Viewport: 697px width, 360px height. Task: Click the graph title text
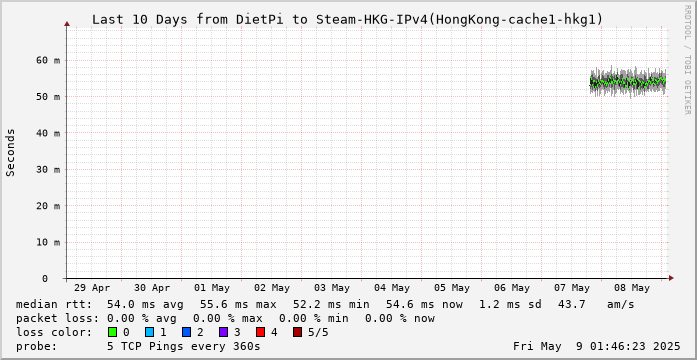click(x=347, y=20)
